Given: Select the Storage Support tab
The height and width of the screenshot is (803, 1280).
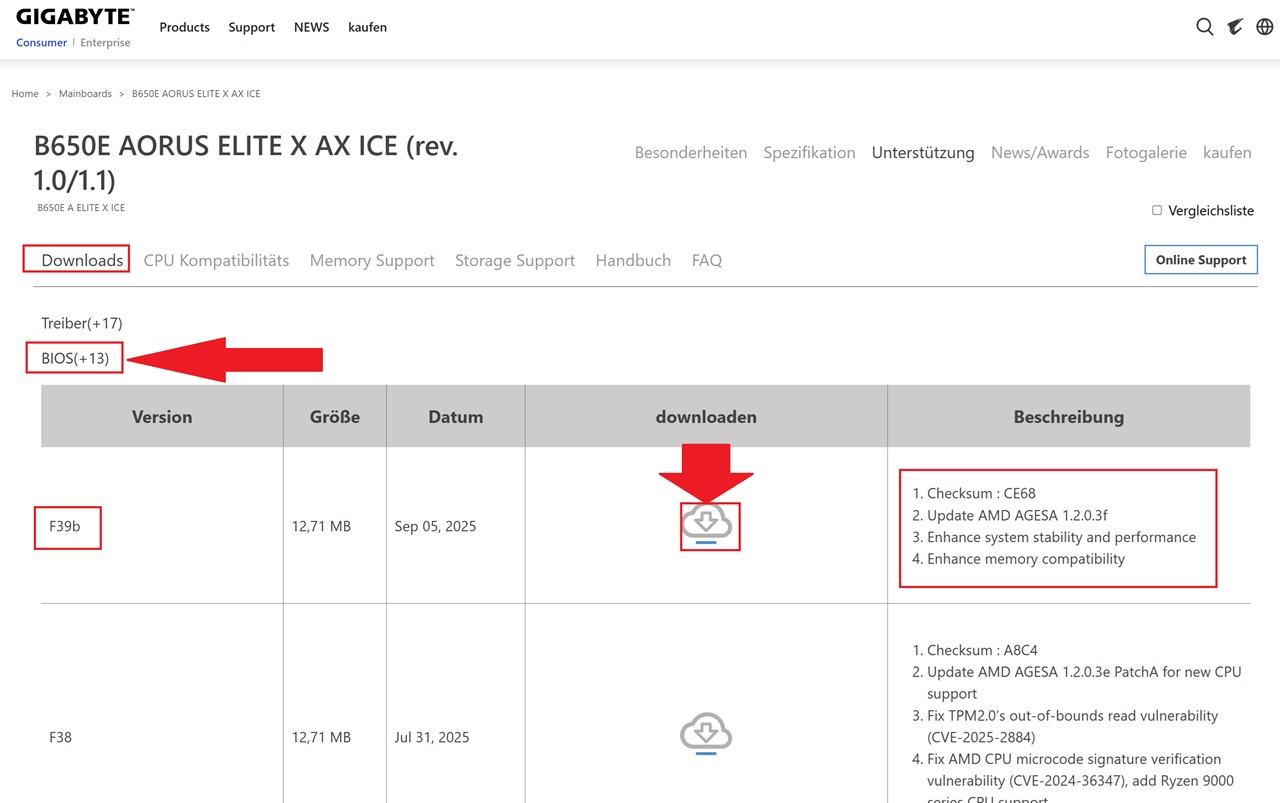Looking at the screenshot, I should (515, 260).
